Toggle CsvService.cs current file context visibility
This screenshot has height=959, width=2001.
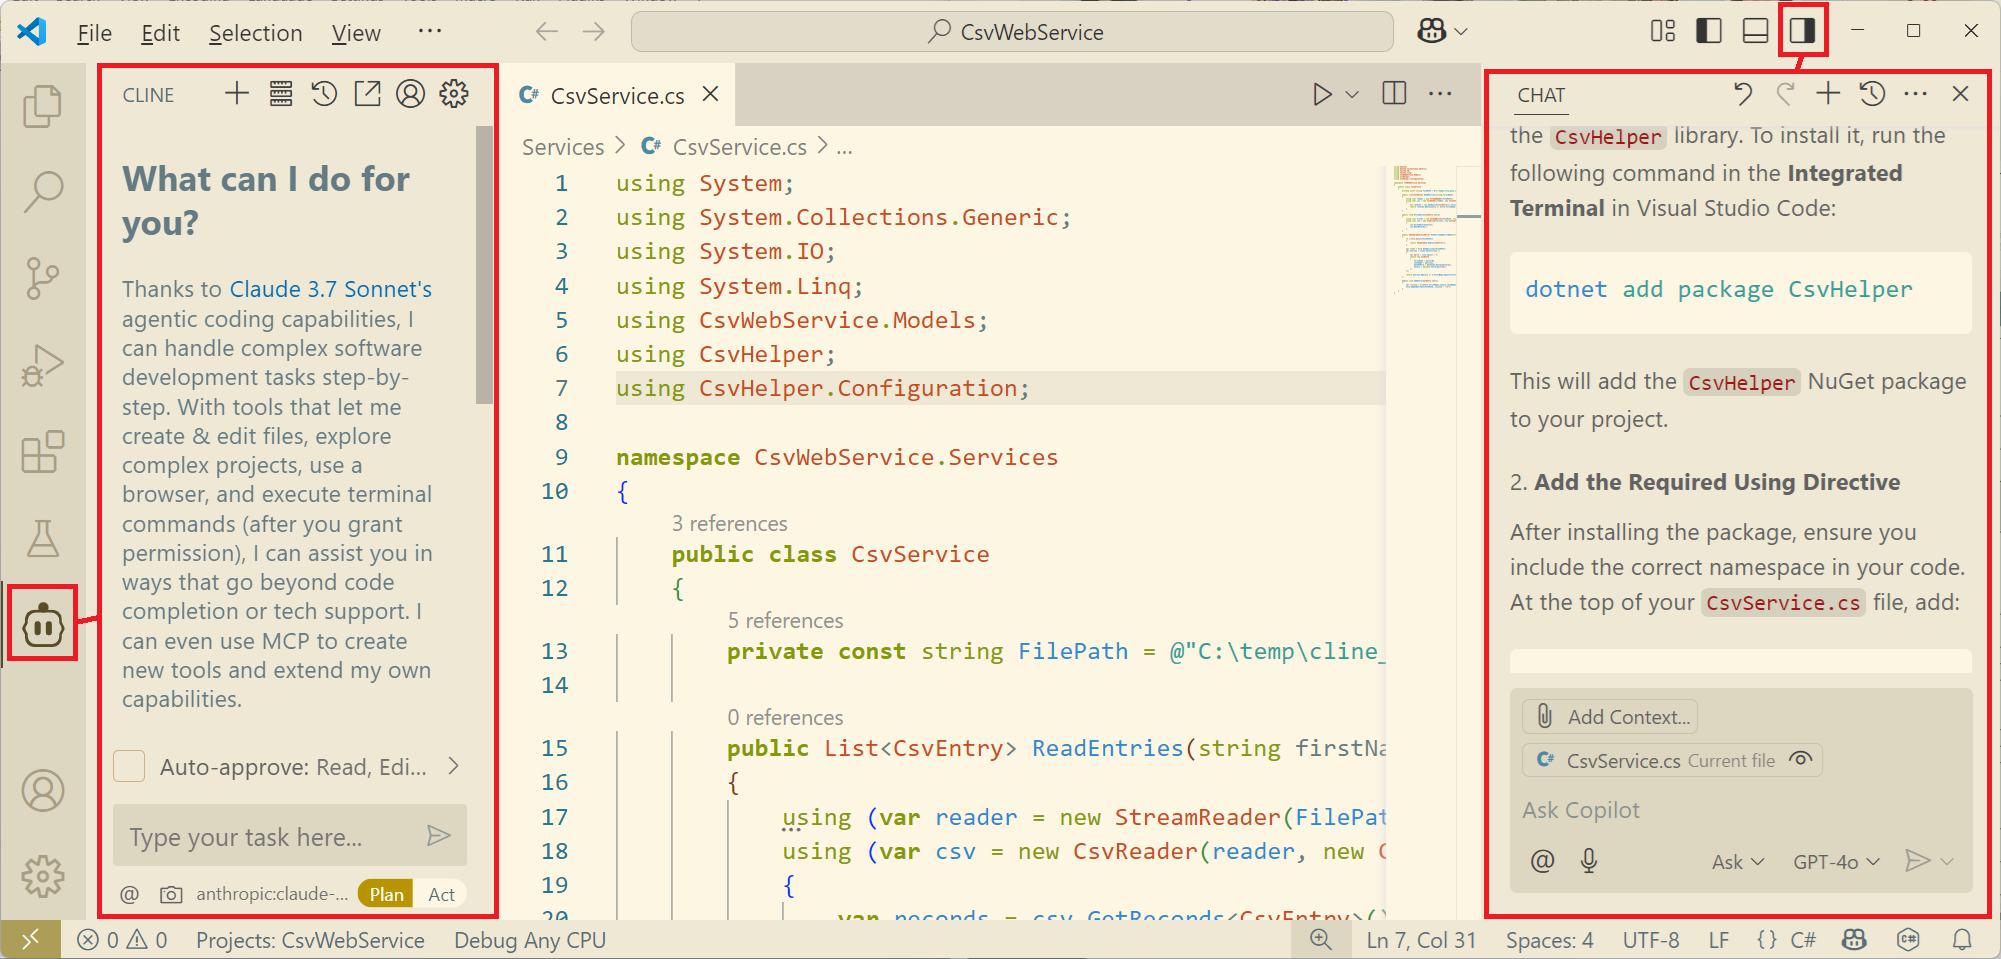click(1800, 760)
